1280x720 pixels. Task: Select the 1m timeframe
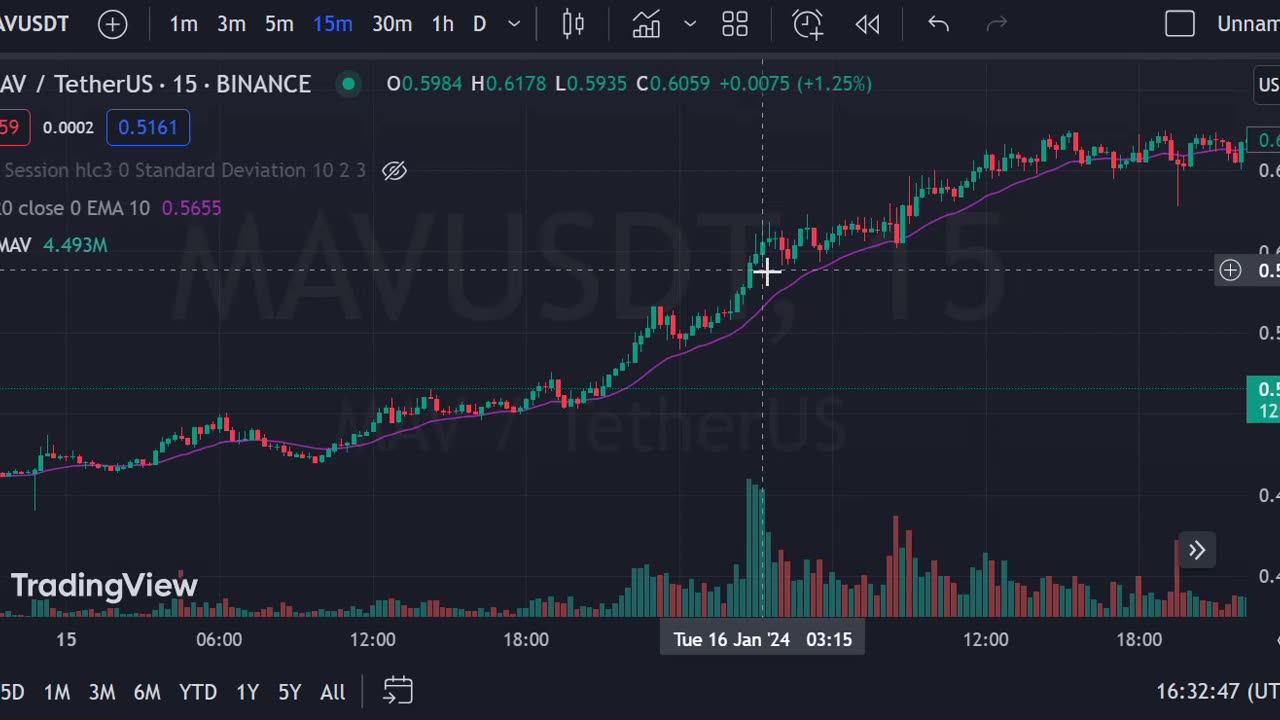(183, 24)
